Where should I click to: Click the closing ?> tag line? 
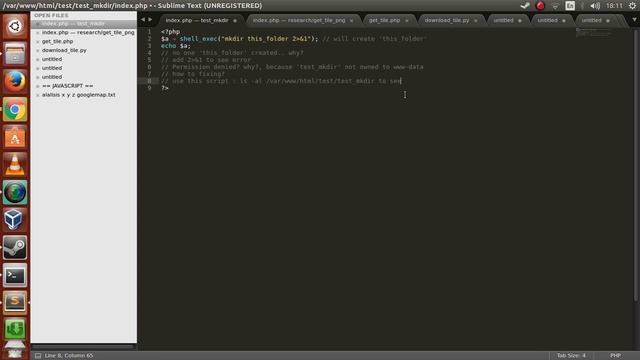(164, 88)
